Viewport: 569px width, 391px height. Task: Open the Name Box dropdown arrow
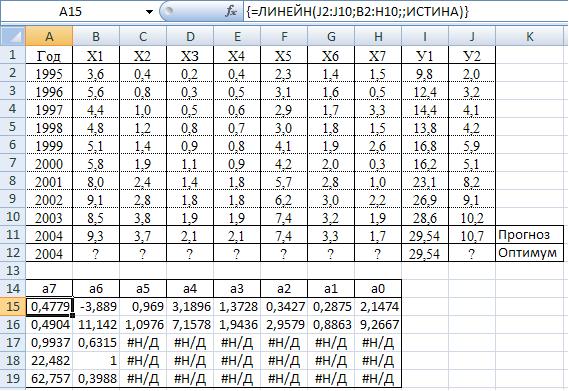point(149,12)
